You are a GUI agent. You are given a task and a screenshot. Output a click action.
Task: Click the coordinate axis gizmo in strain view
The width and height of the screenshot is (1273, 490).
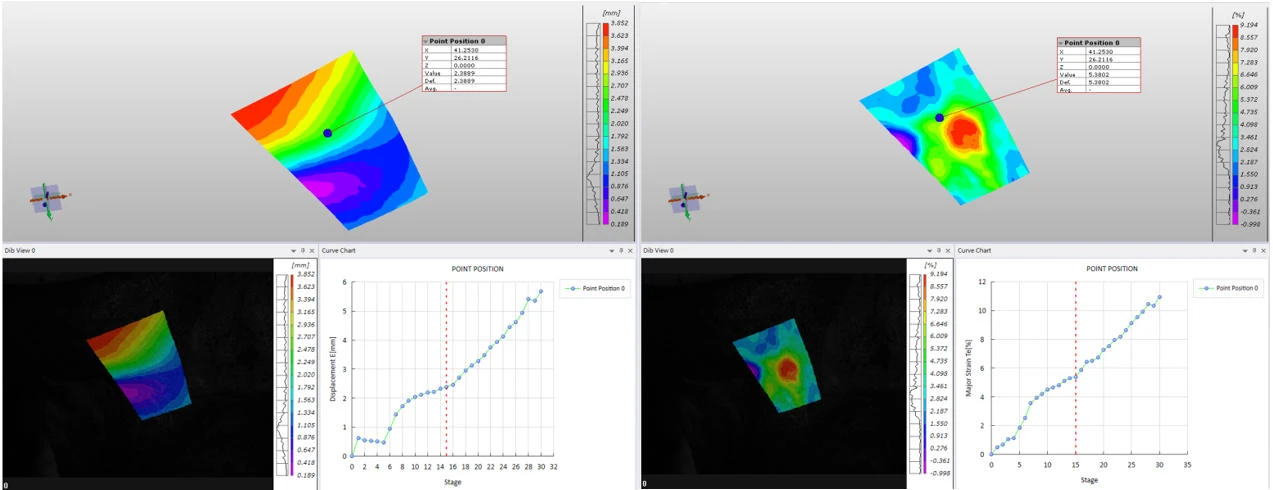[x=685, y=199]
